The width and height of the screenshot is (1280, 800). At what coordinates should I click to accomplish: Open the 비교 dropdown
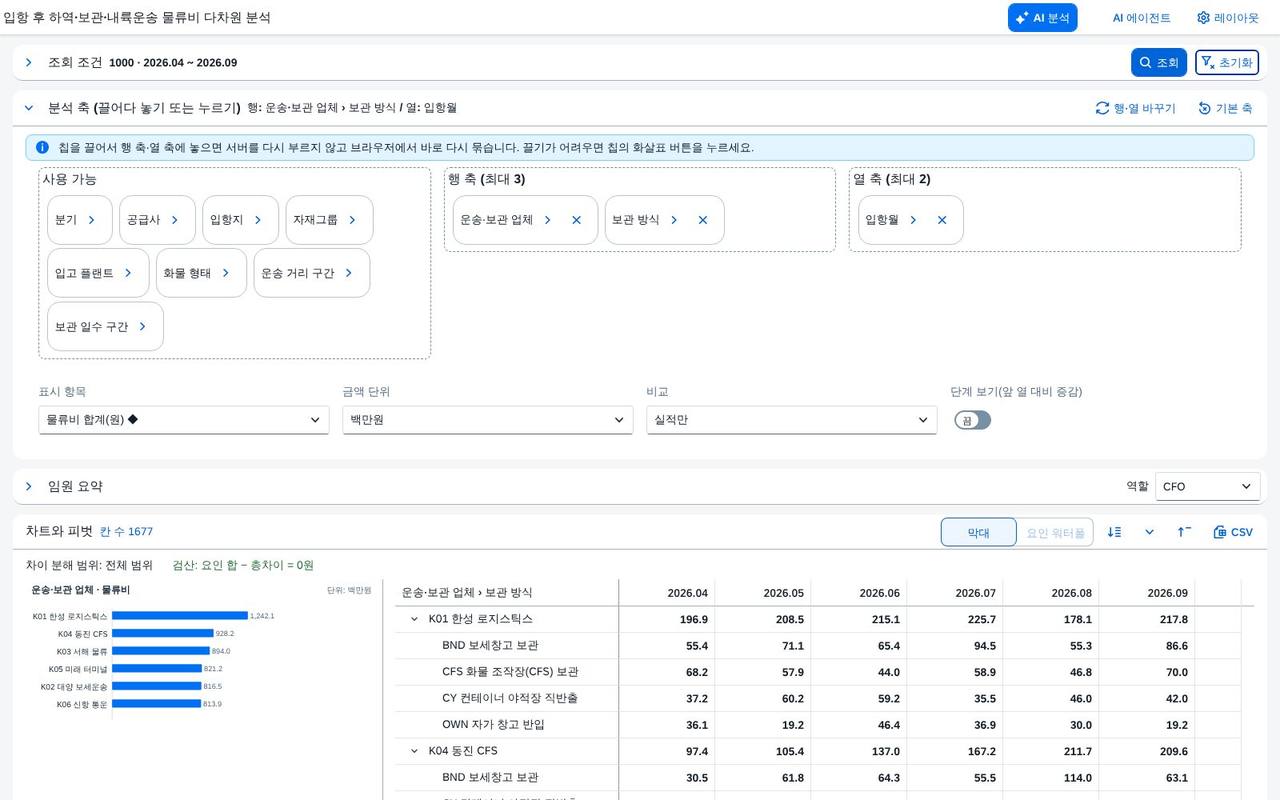pos(792,420)
